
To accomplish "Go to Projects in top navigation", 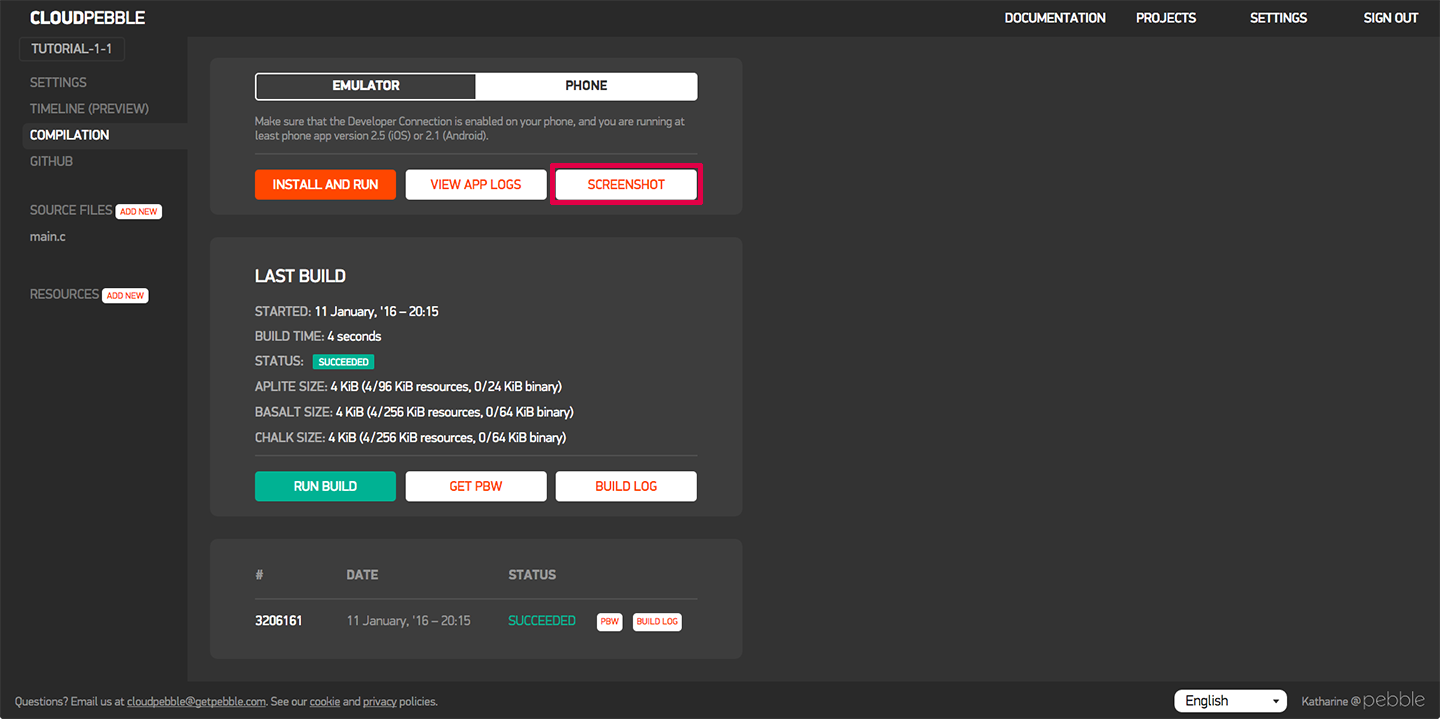I will click(x=1166, y=18).
